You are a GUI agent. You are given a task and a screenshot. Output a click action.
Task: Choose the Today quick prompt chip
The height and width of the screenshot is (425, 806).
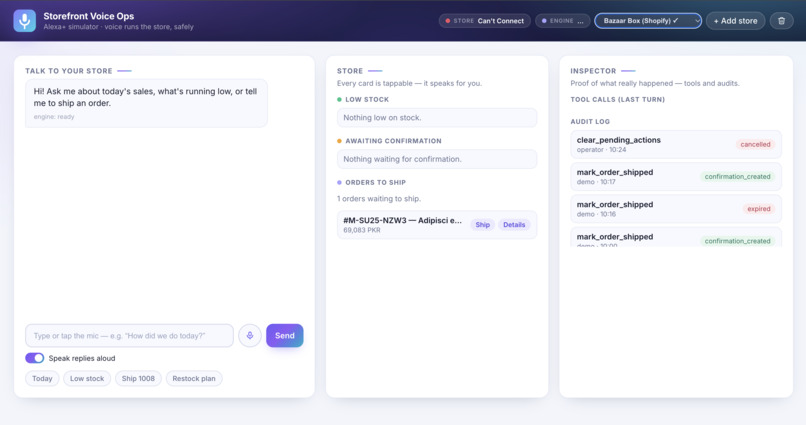pyautogui.click(x=42, y=379)
